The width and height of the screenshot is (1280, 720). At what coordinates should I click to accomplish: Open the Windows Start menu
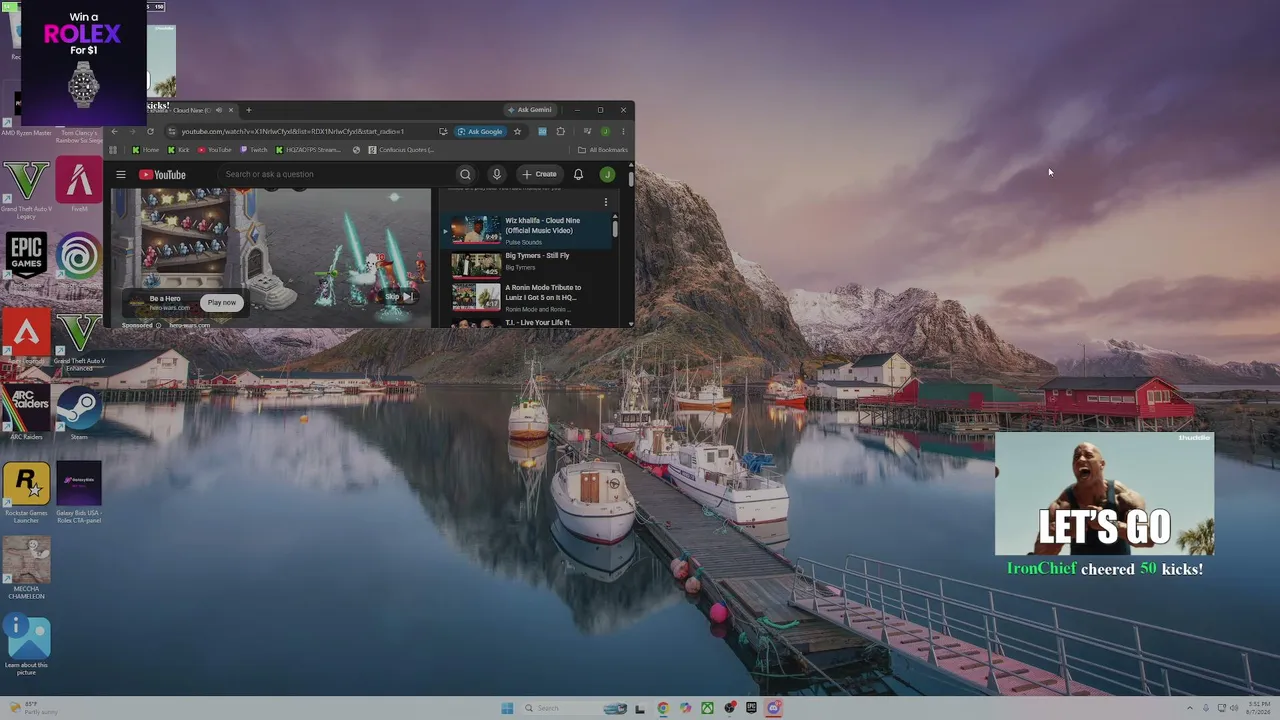(x=507, y=708)
